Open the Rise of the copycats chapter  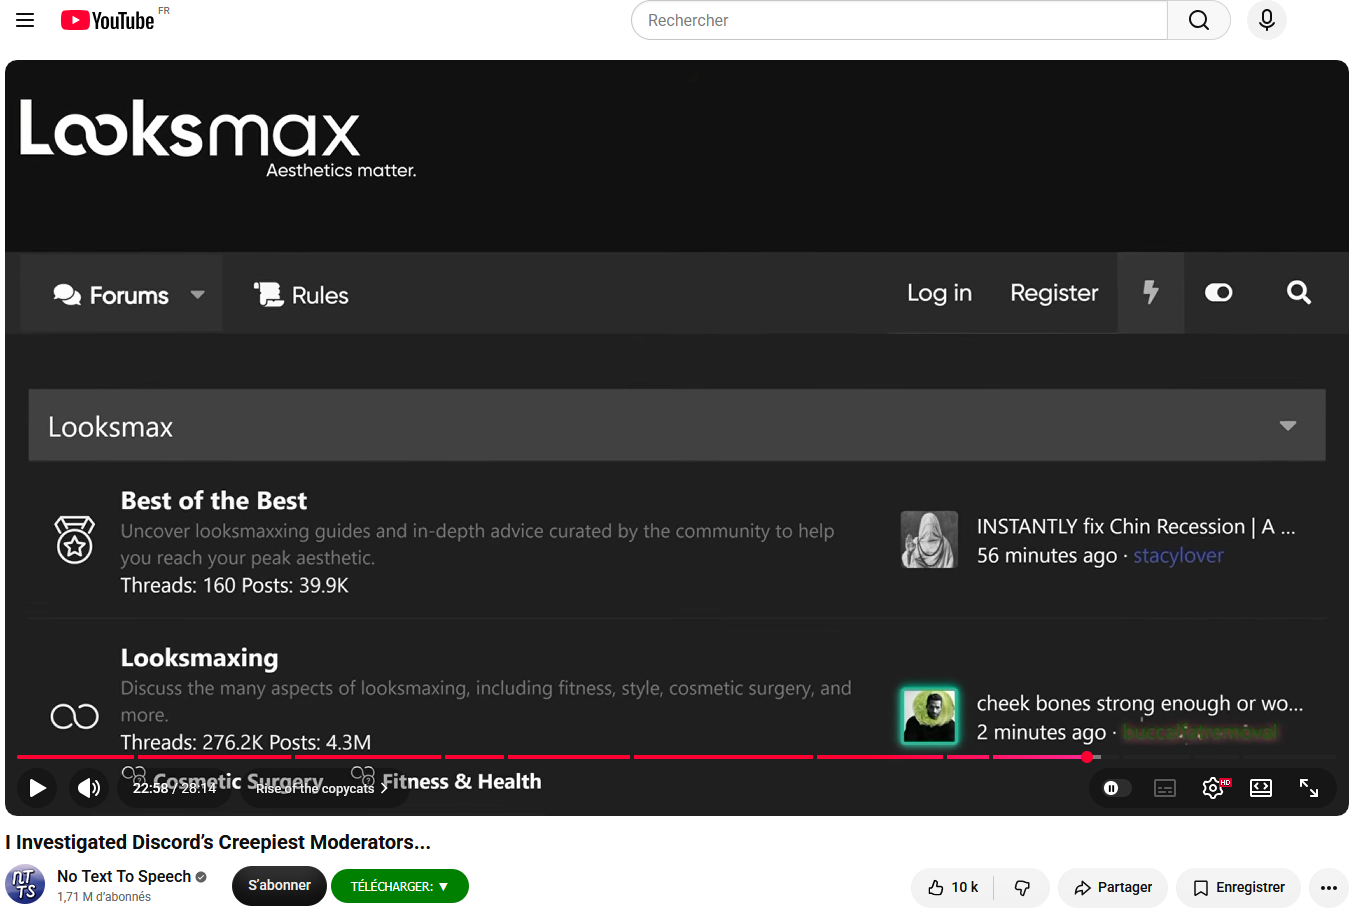(321, 788)
